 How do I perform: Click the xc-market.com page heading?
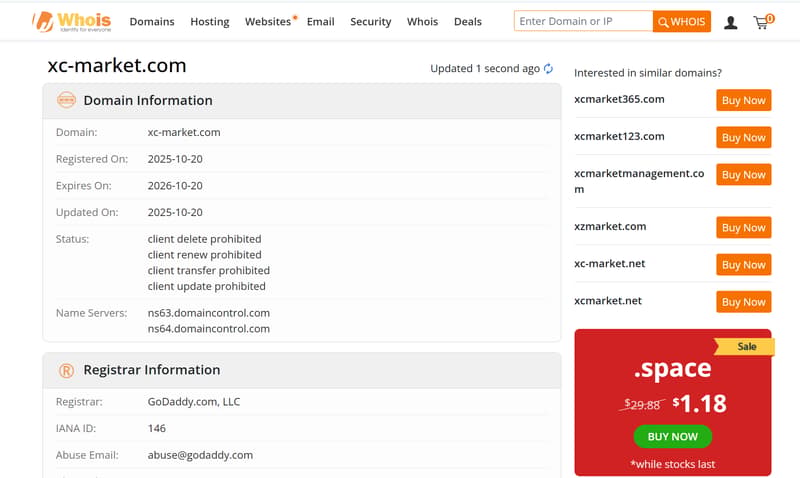117,65
